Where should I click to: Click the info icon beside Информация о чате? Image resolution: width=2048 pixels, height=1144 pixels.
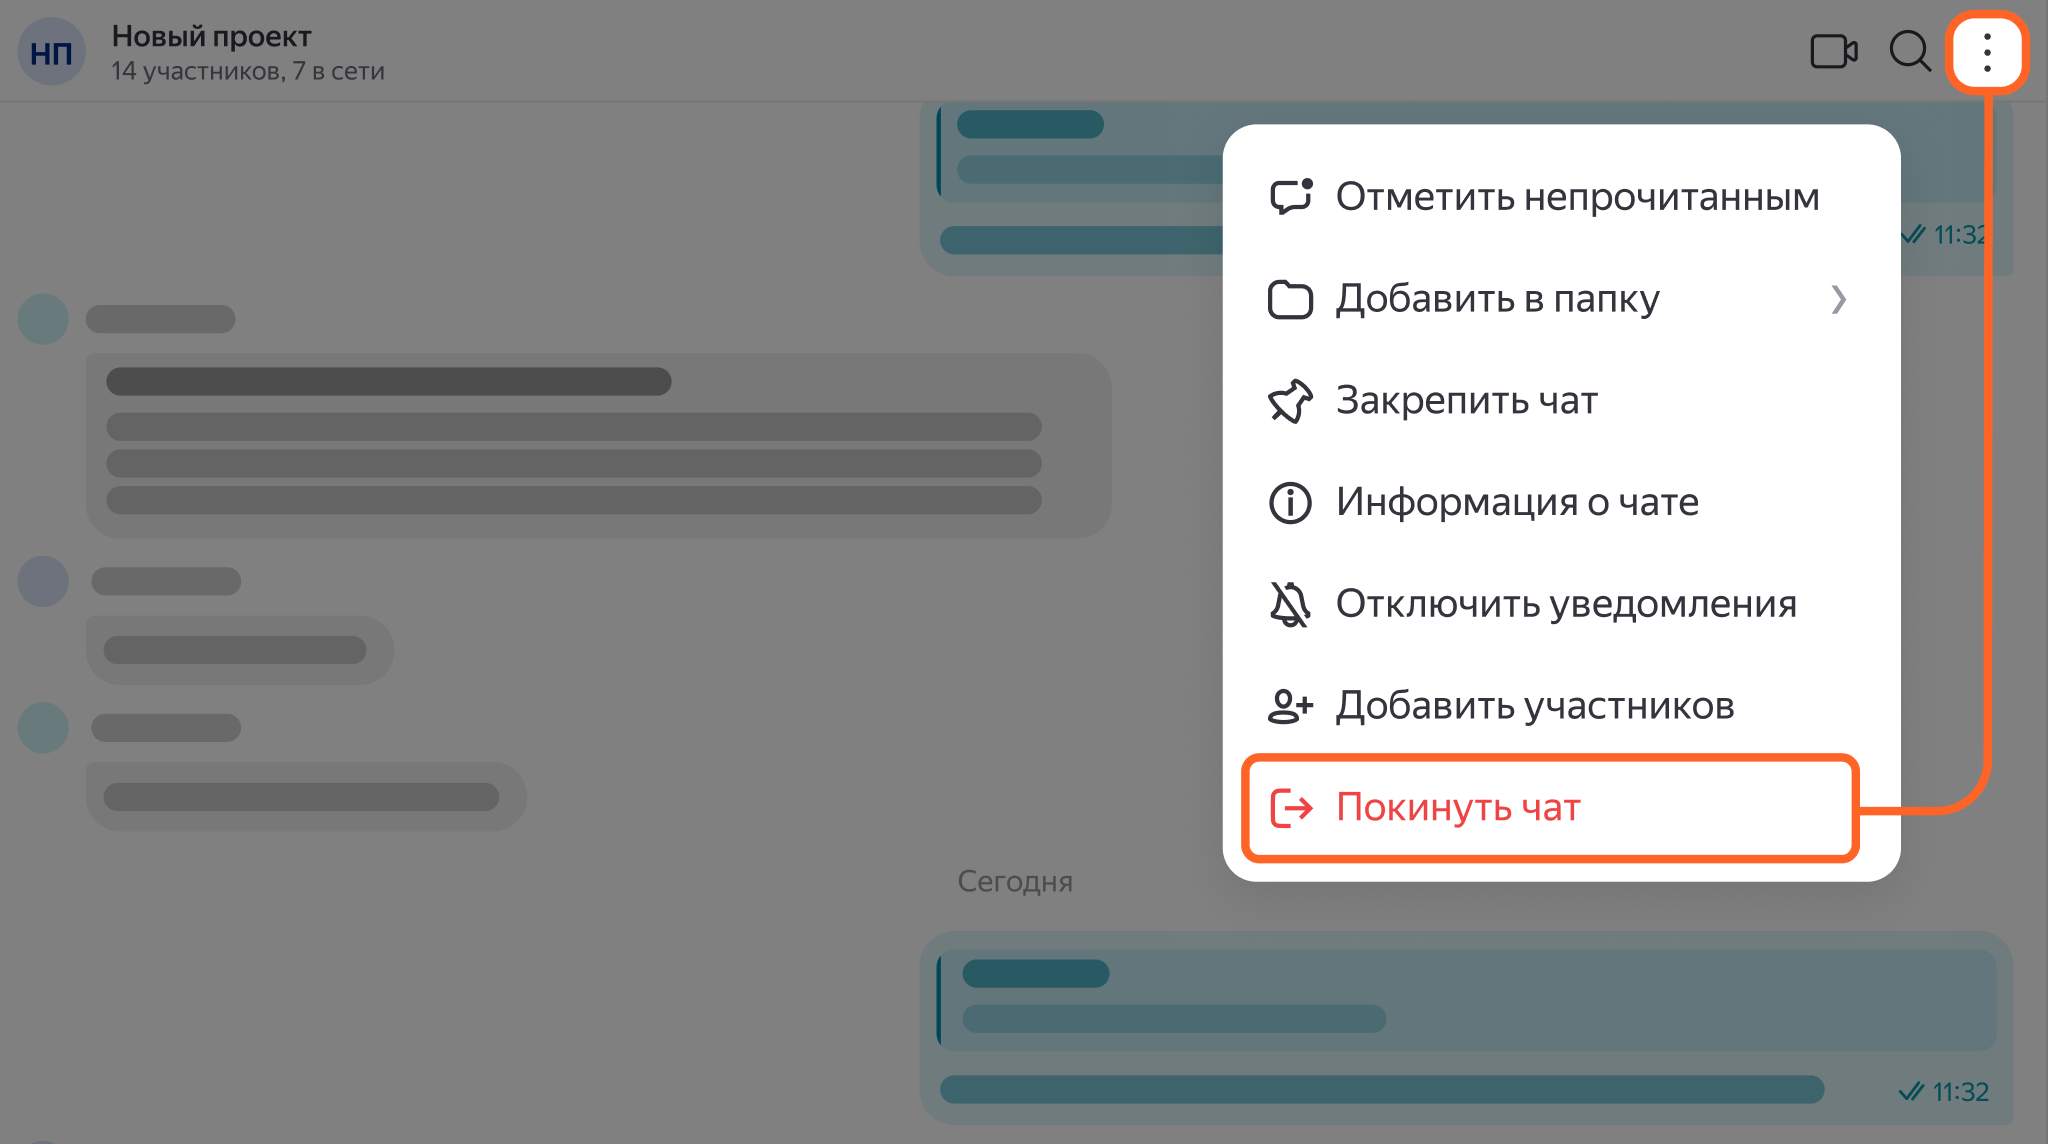click(1290, 503)
